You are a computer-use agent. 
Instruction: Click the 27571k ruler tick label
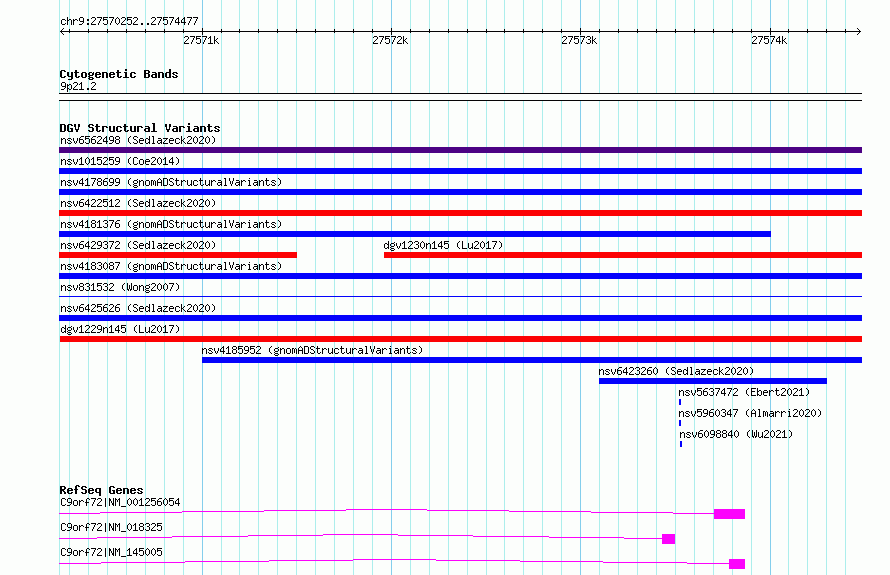pyautogui.click(x=201, y=40)
